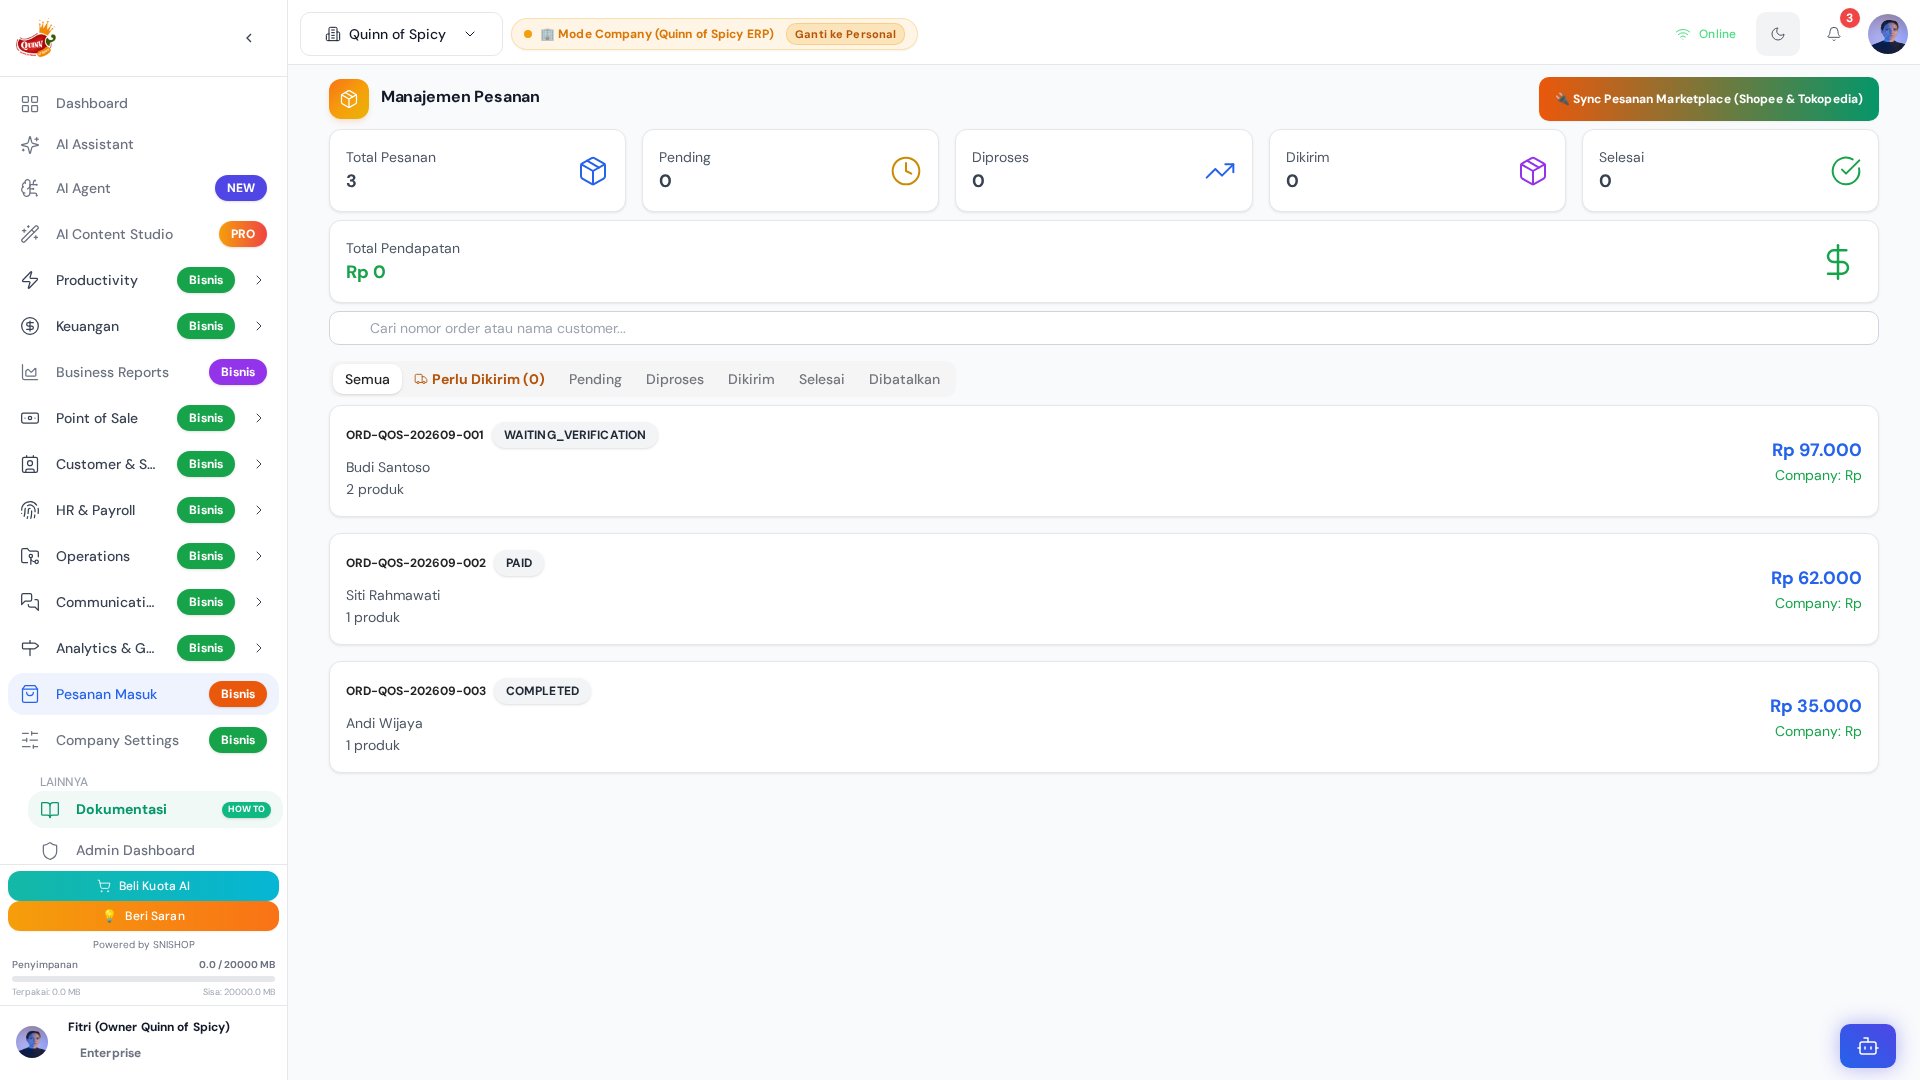Select the Semua tab
Screen dimensions: 1920x1080
pyautogui.click(x=367, y=379)
